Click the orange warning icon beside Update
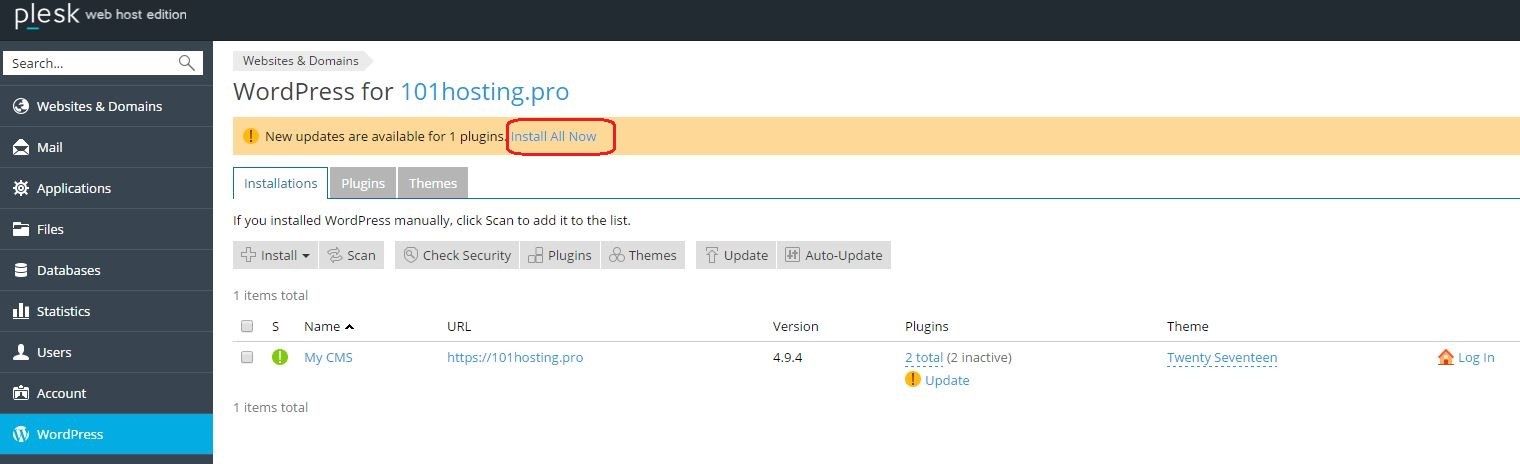 click(x=913, y=380)
